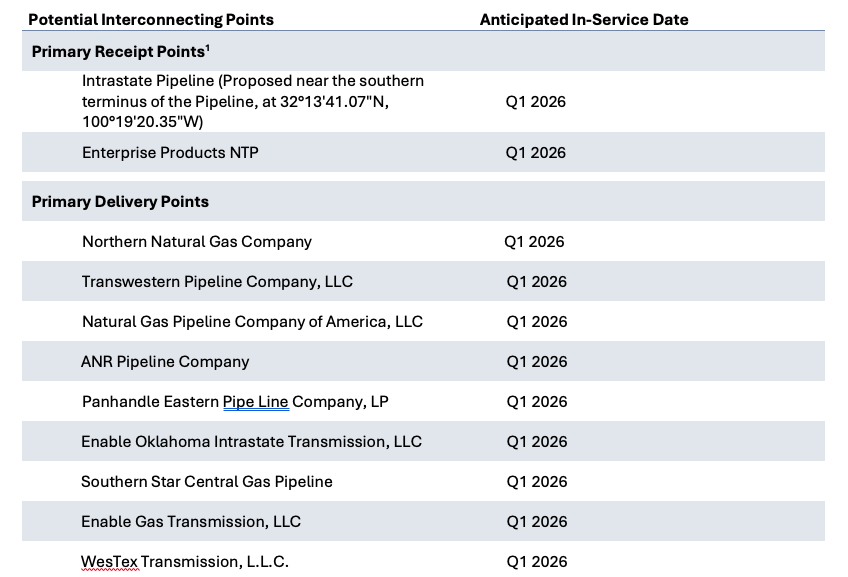Select Natural Gas Pipeline Company of America
Screen dimensions: 848x577
[252, 322]
